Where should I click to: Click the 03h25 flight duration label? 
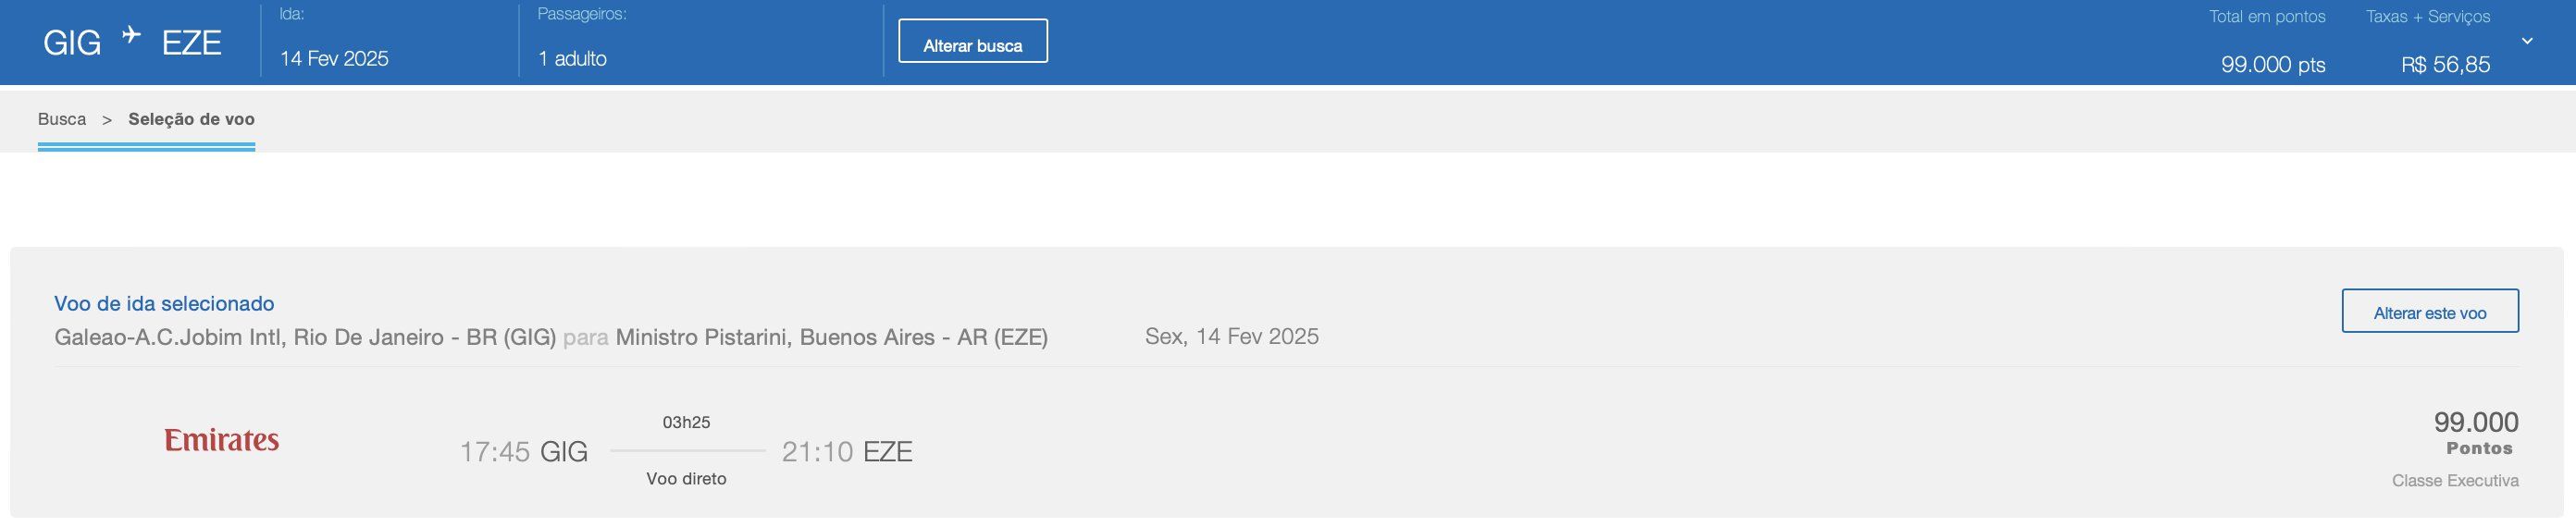[x=686, y=422]
